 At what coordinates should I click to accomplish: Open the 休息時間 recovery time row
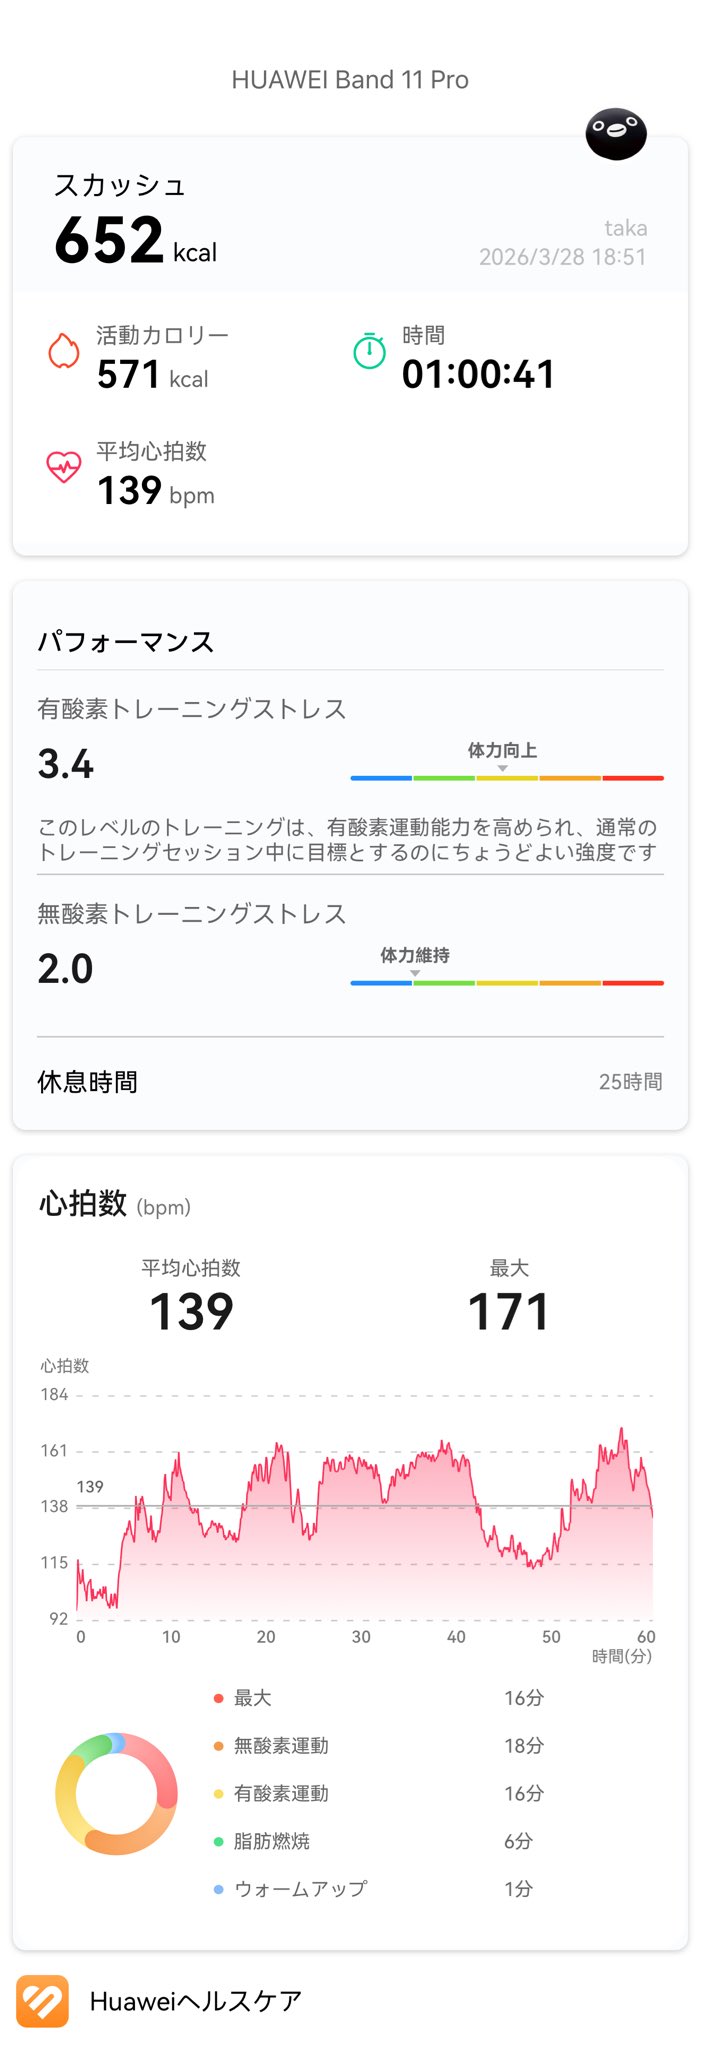[350, 1082]
